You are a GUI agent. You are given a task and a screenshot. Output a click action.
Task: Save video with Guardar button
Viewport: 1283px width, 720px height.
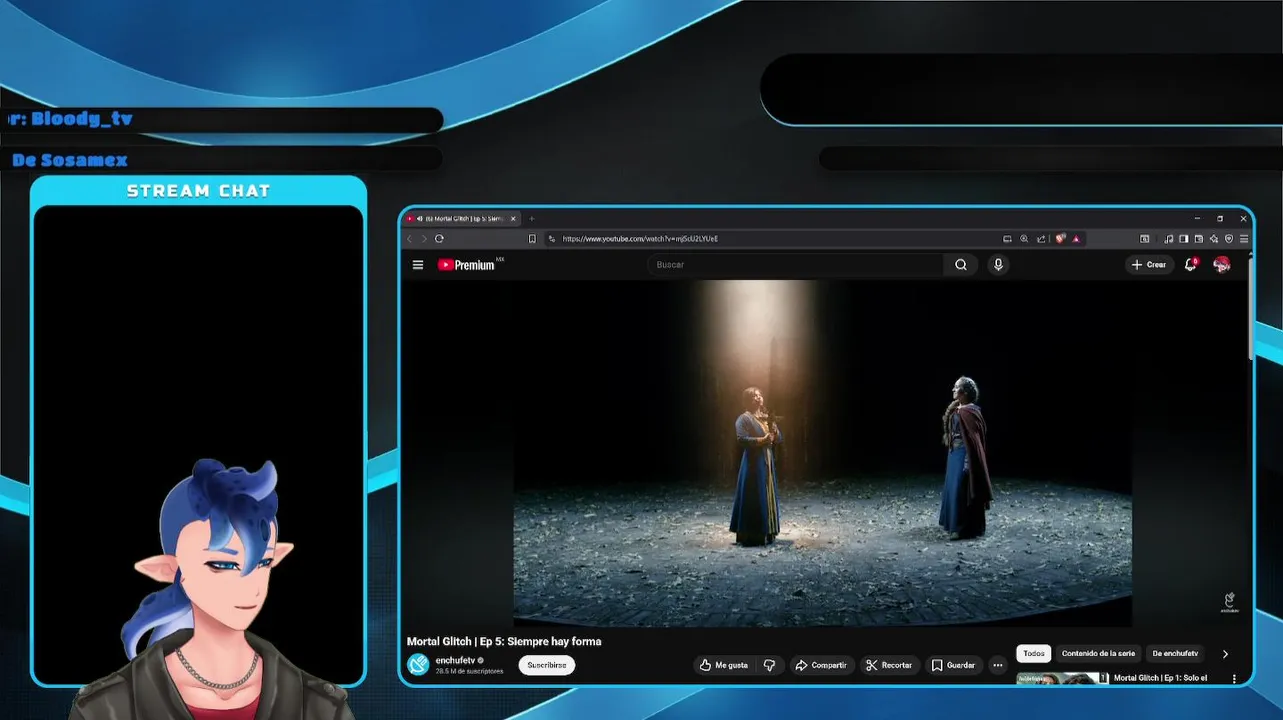[953, 665]
